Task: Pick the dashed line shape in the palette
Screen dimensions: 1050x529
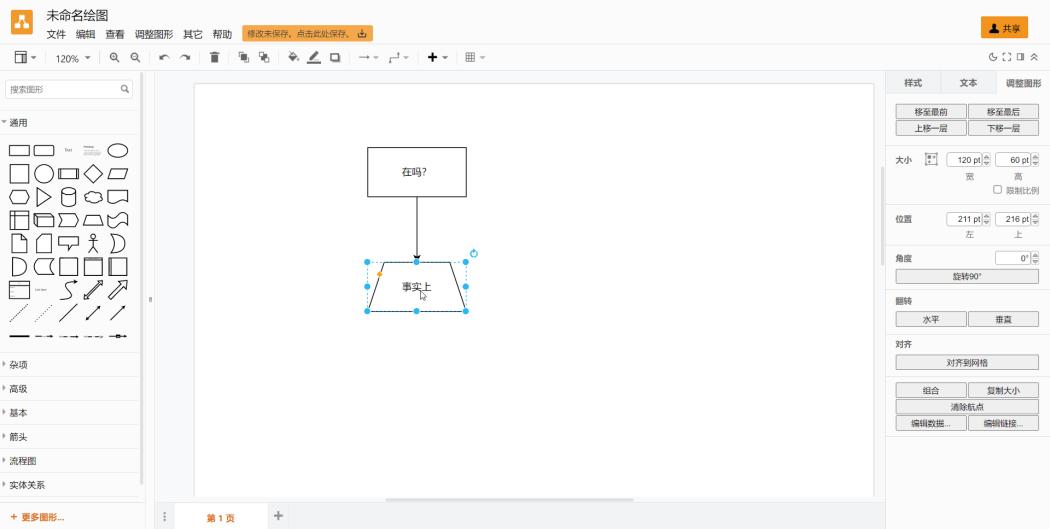Action: [19, 313]
